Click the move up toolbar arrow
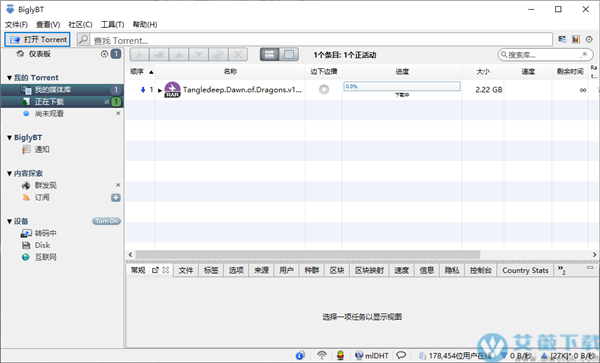The height and width of the screenshot is (363, 600). 179,55
